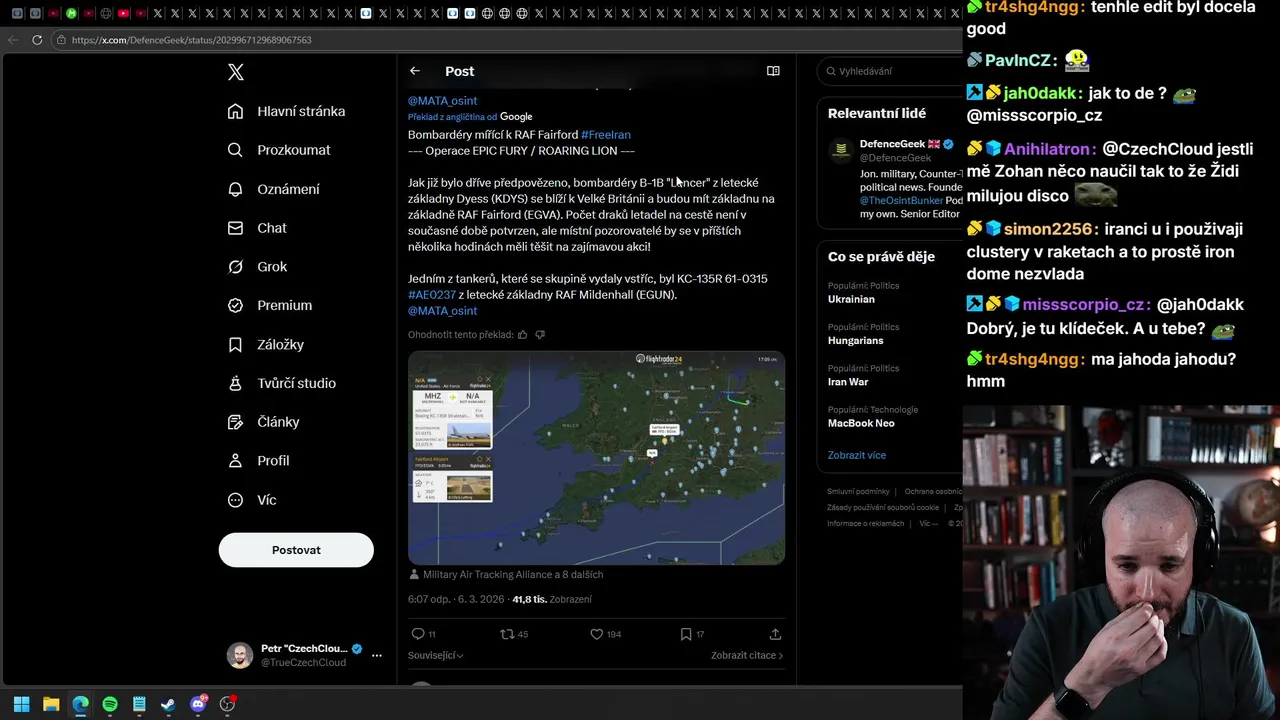Rate translation with thumbs up
This screenshot has width=1280, height=720.
coord(522,335)
